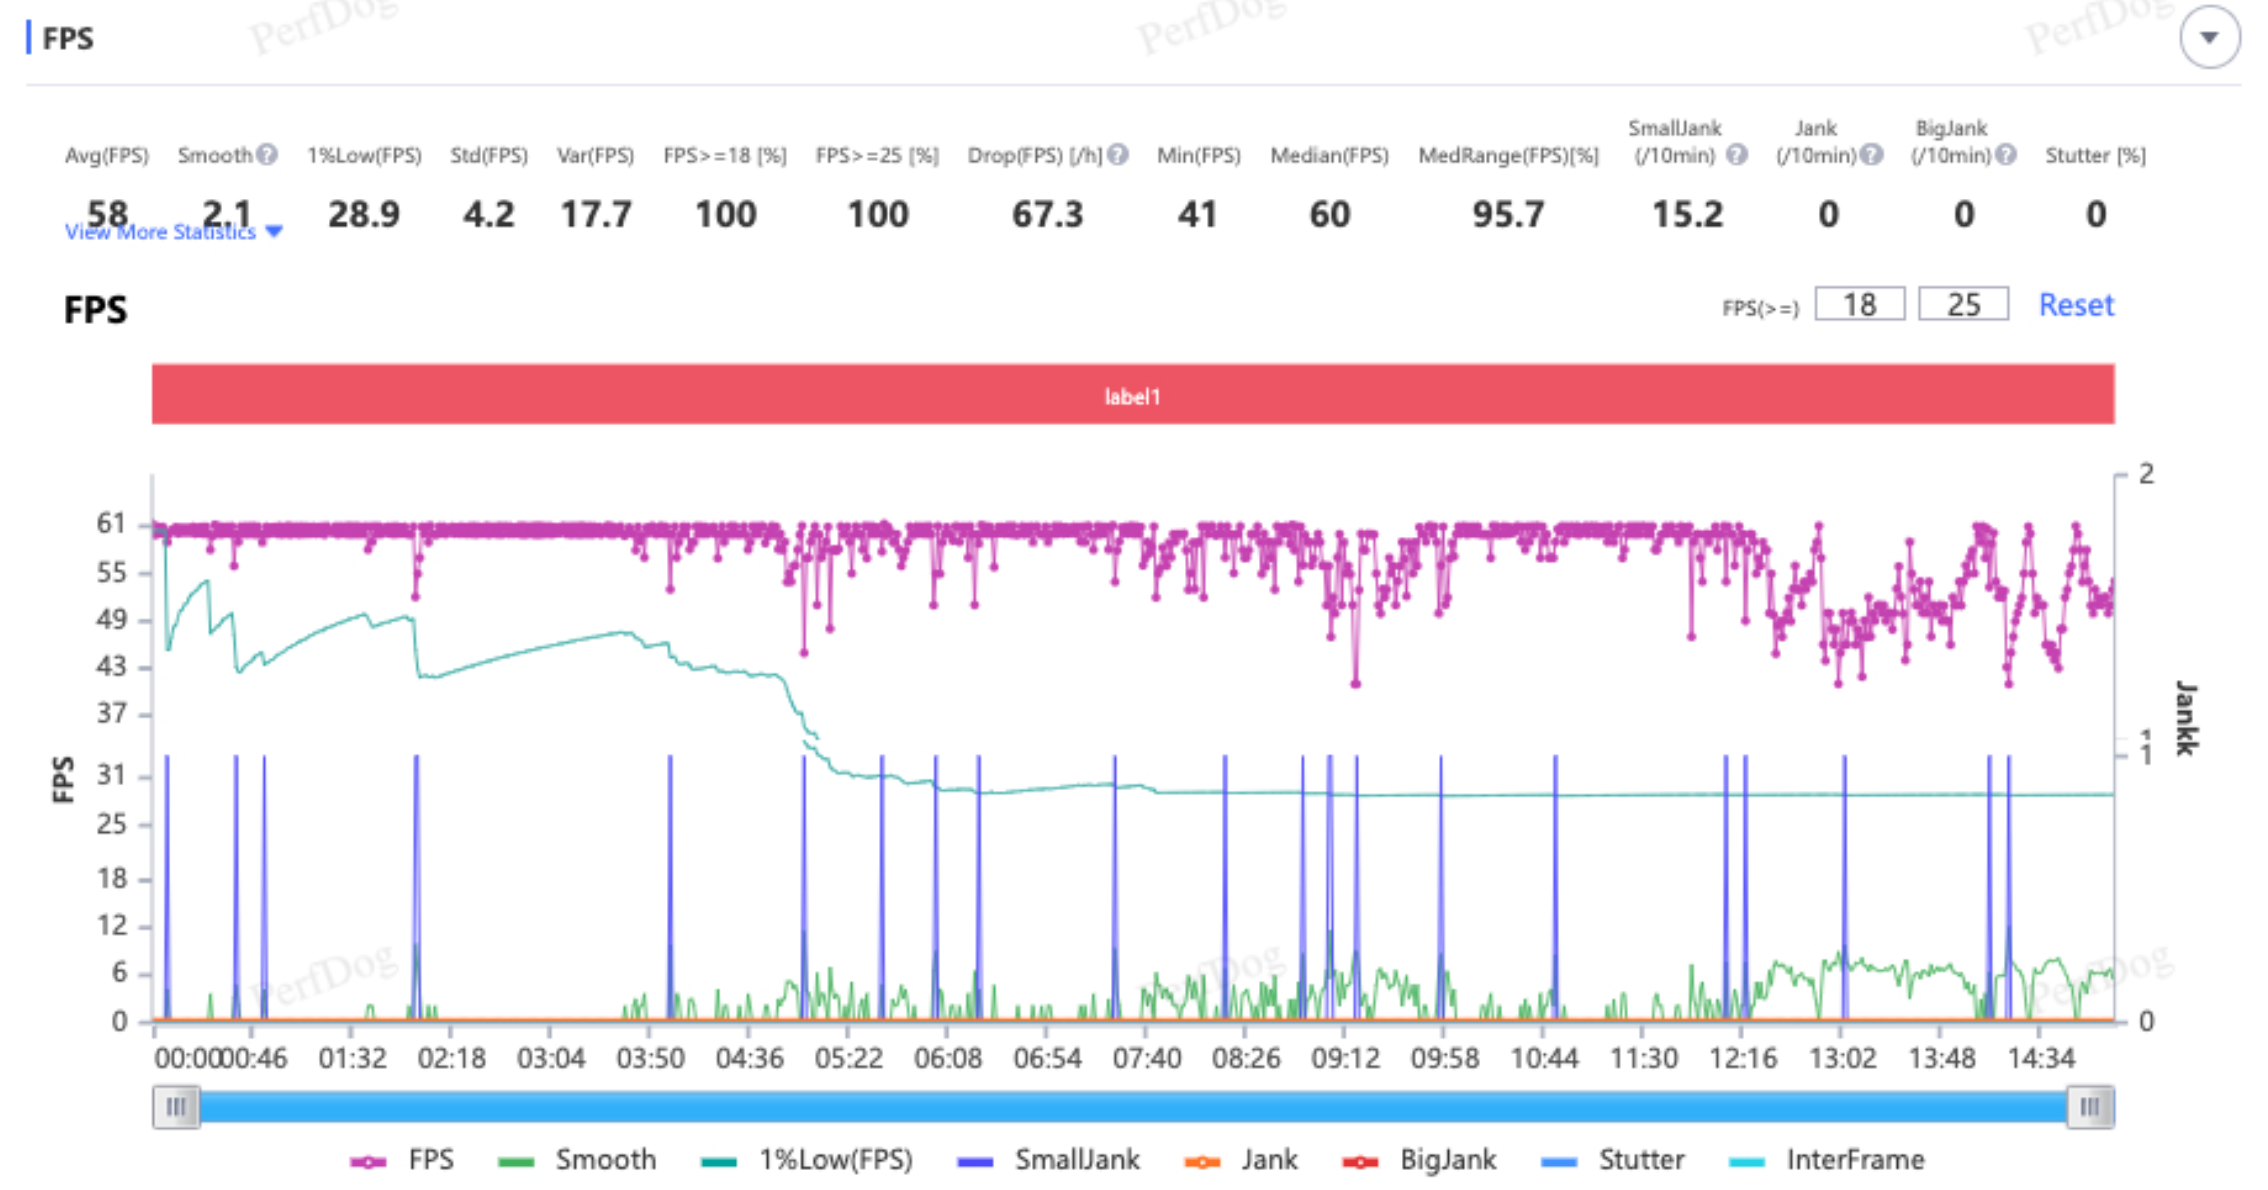Toggle the SmallJank series in the legend

click(x=1048, y=1160)
